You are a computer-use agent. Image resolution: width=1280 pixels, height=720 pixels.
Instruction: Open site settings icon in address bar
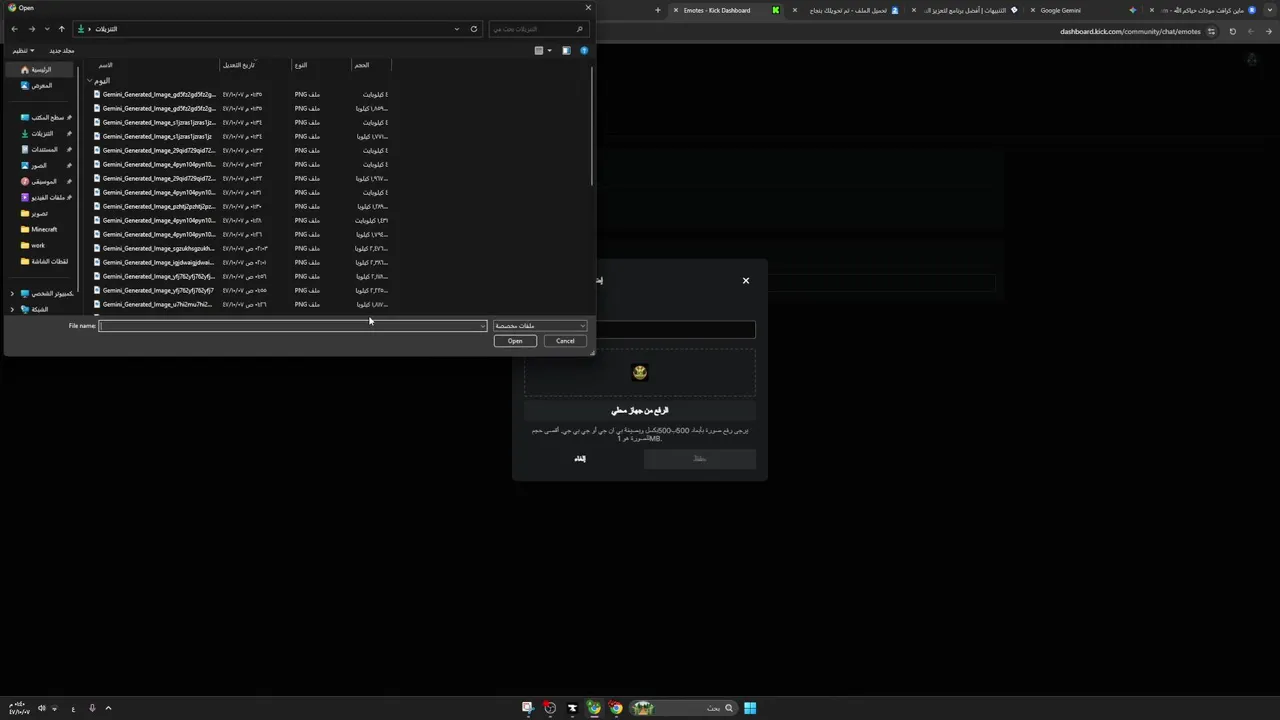point(1211,31)
